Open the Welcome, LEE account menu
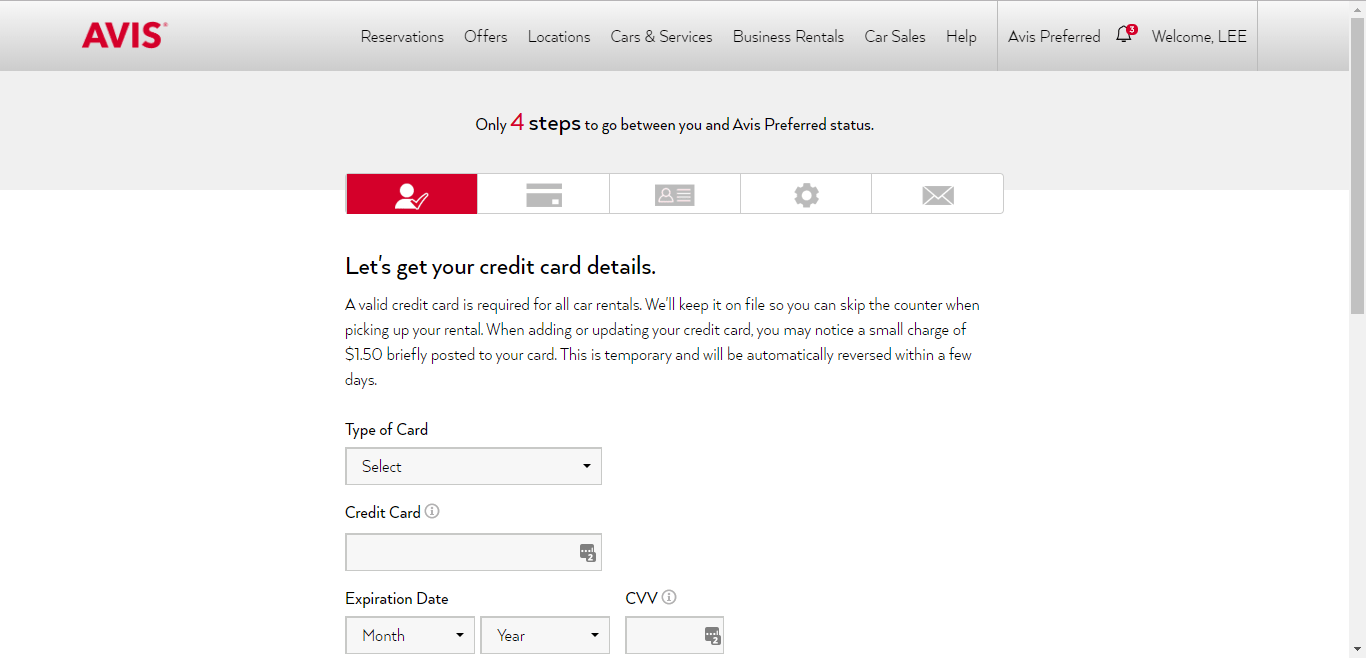1366x658 pixels. pyautogui.click(x=1199, y=36)
